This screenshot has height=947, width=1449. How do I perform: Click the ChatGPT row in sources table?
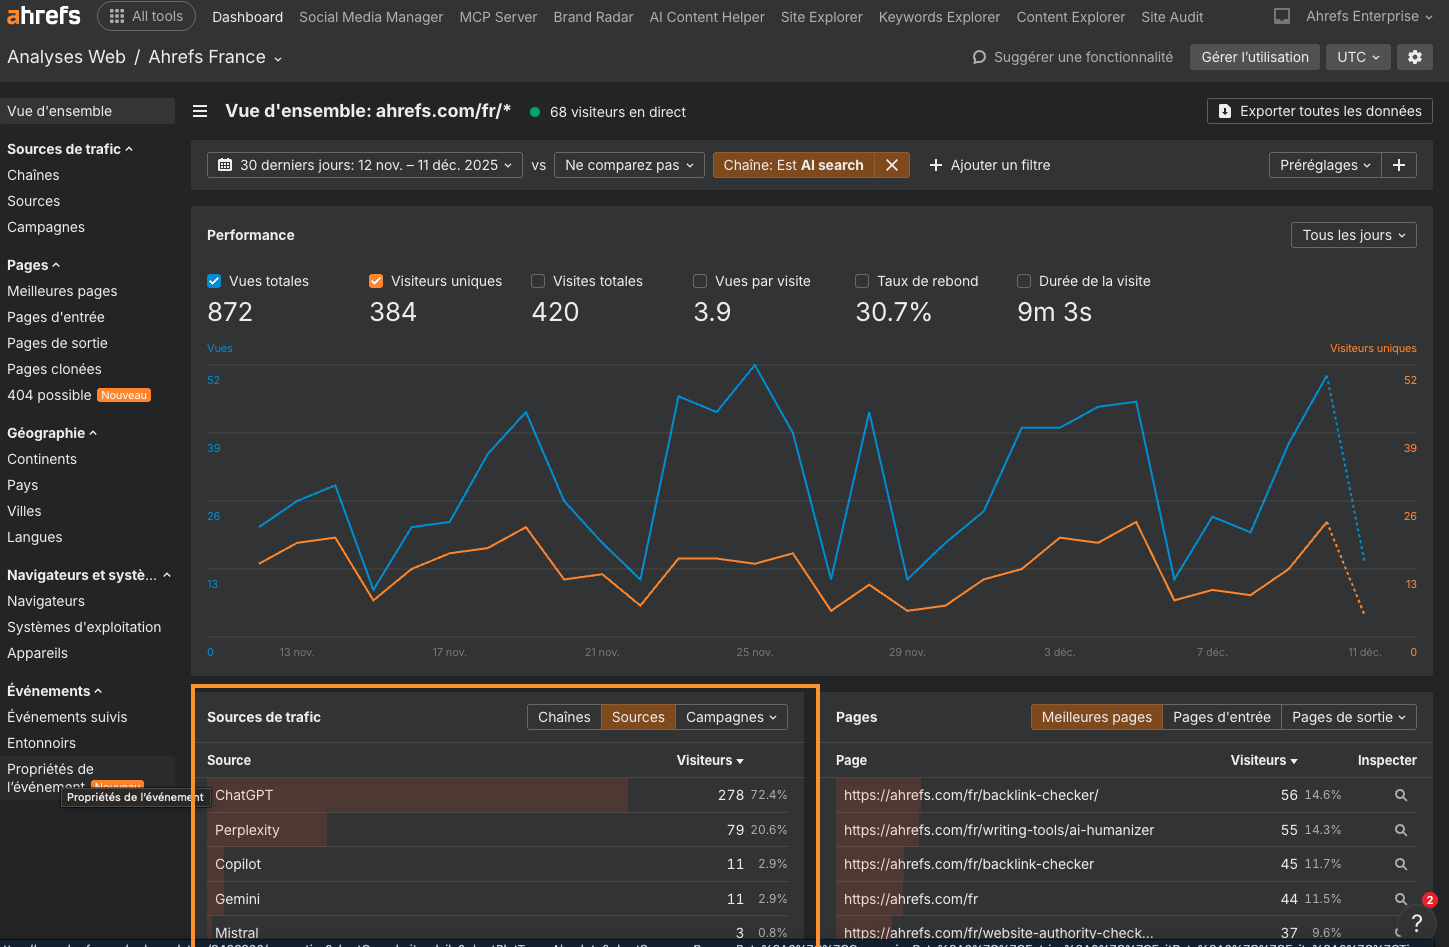pos(244,795)
